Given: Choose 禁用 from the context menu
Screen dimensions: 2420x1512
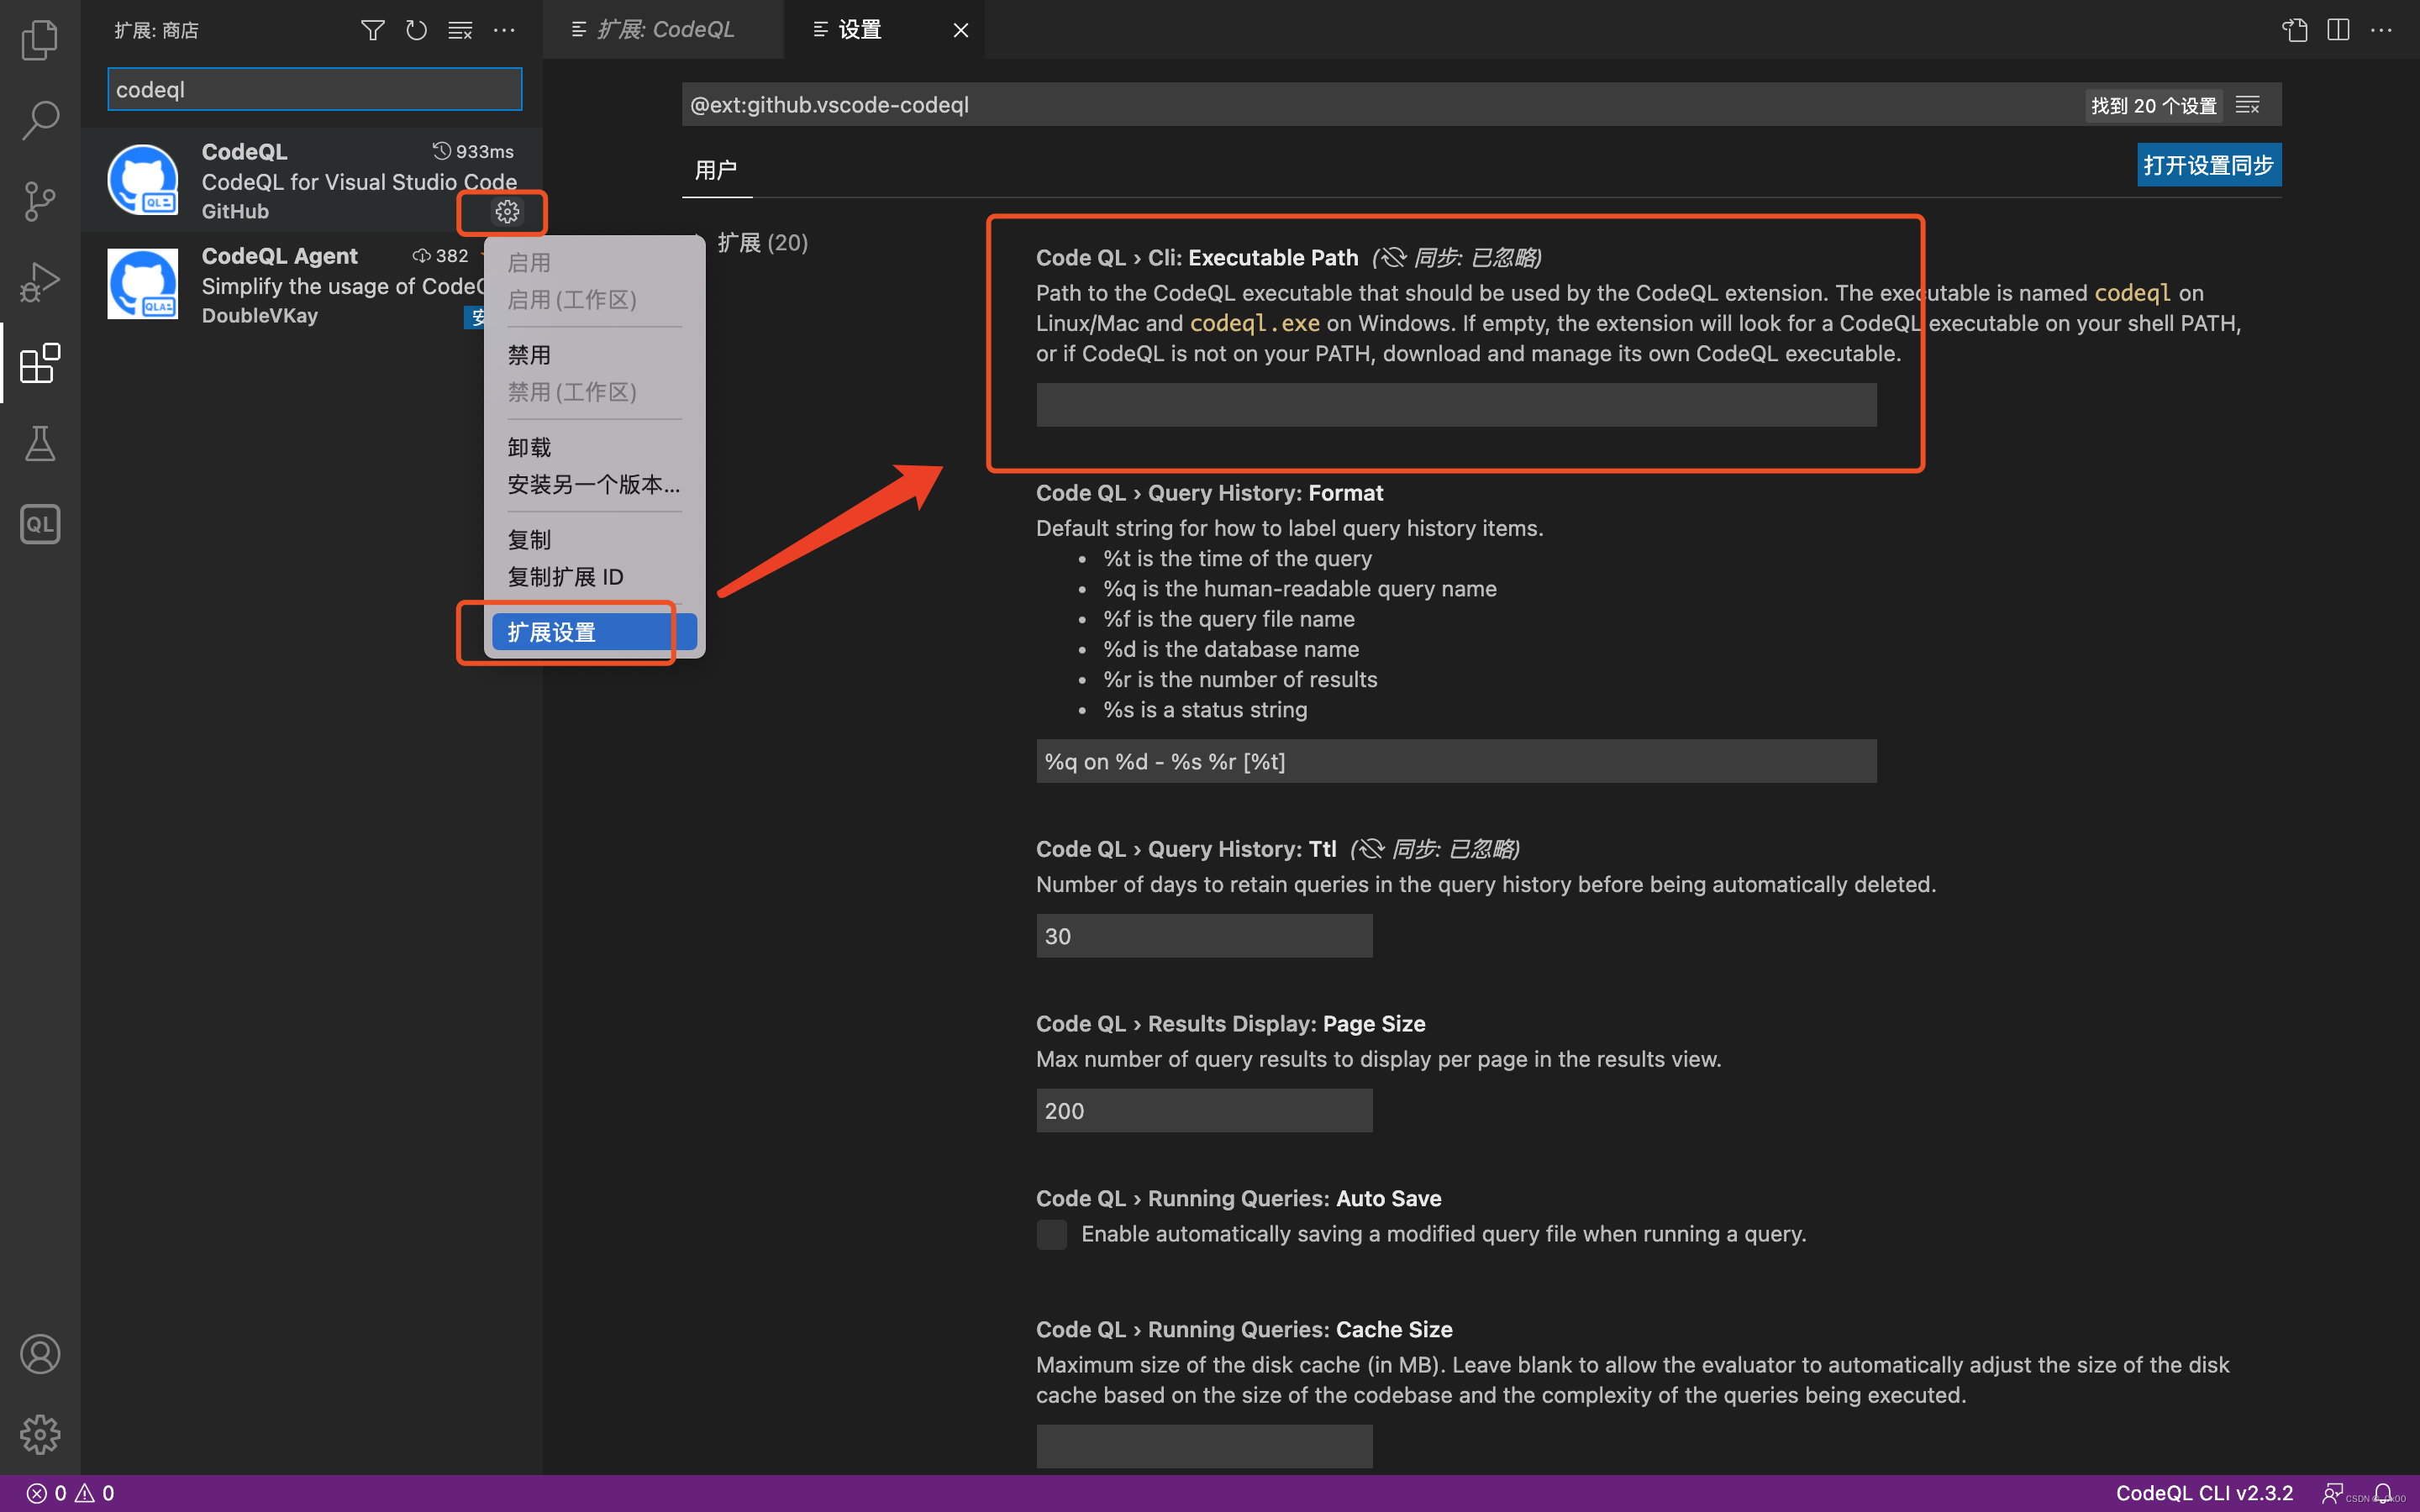Looking at the screenshot, I should click(x=529, y=355).
